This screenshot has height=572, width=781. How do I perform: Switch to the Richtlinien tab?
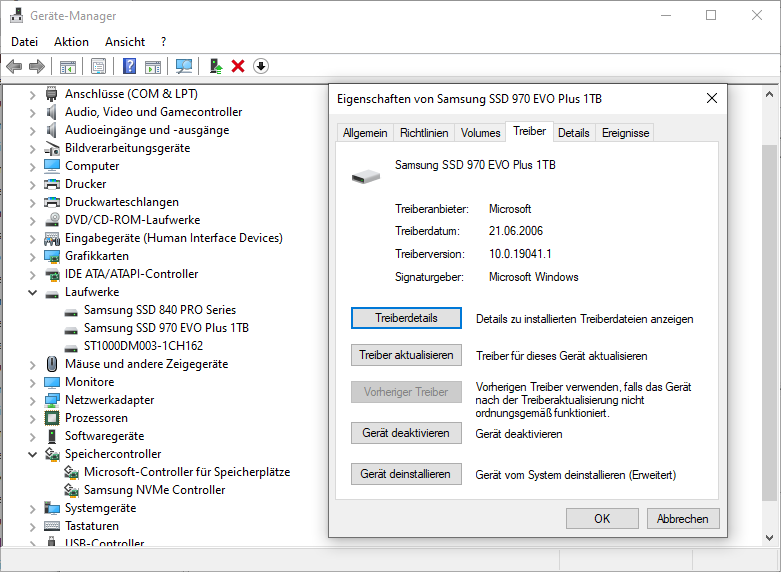tap(424, 133)
